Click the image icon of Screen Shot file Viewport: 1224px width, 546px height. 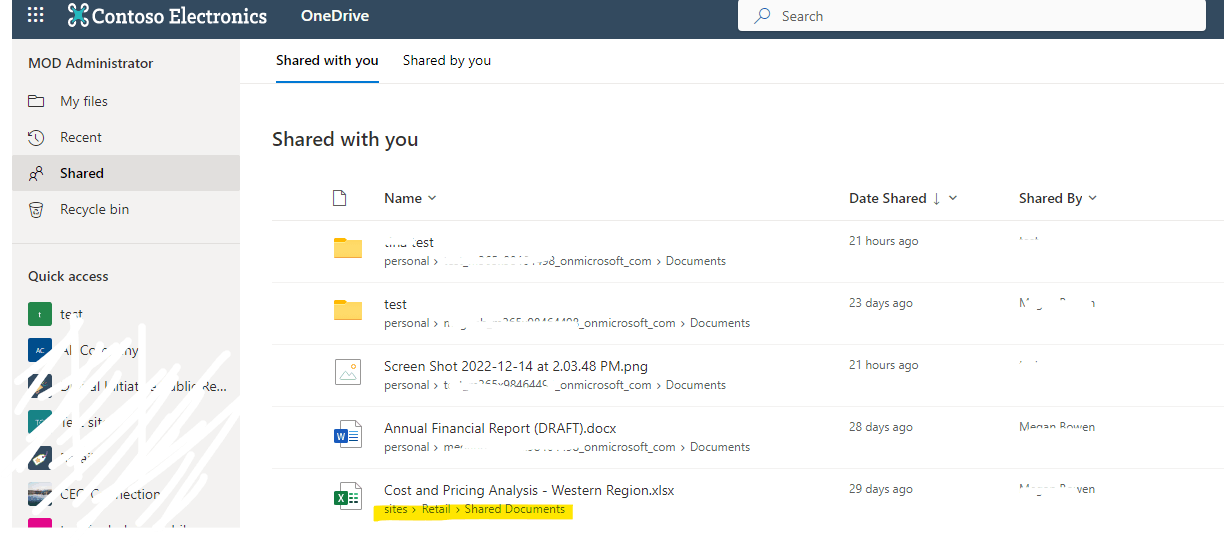(x=347, y=372)
